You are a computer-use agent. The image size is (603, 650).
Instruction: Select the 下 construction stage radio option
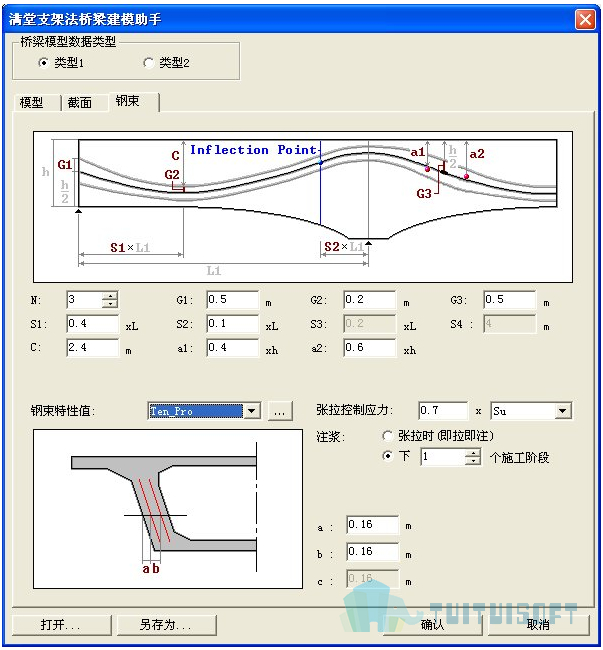(387, 456)
